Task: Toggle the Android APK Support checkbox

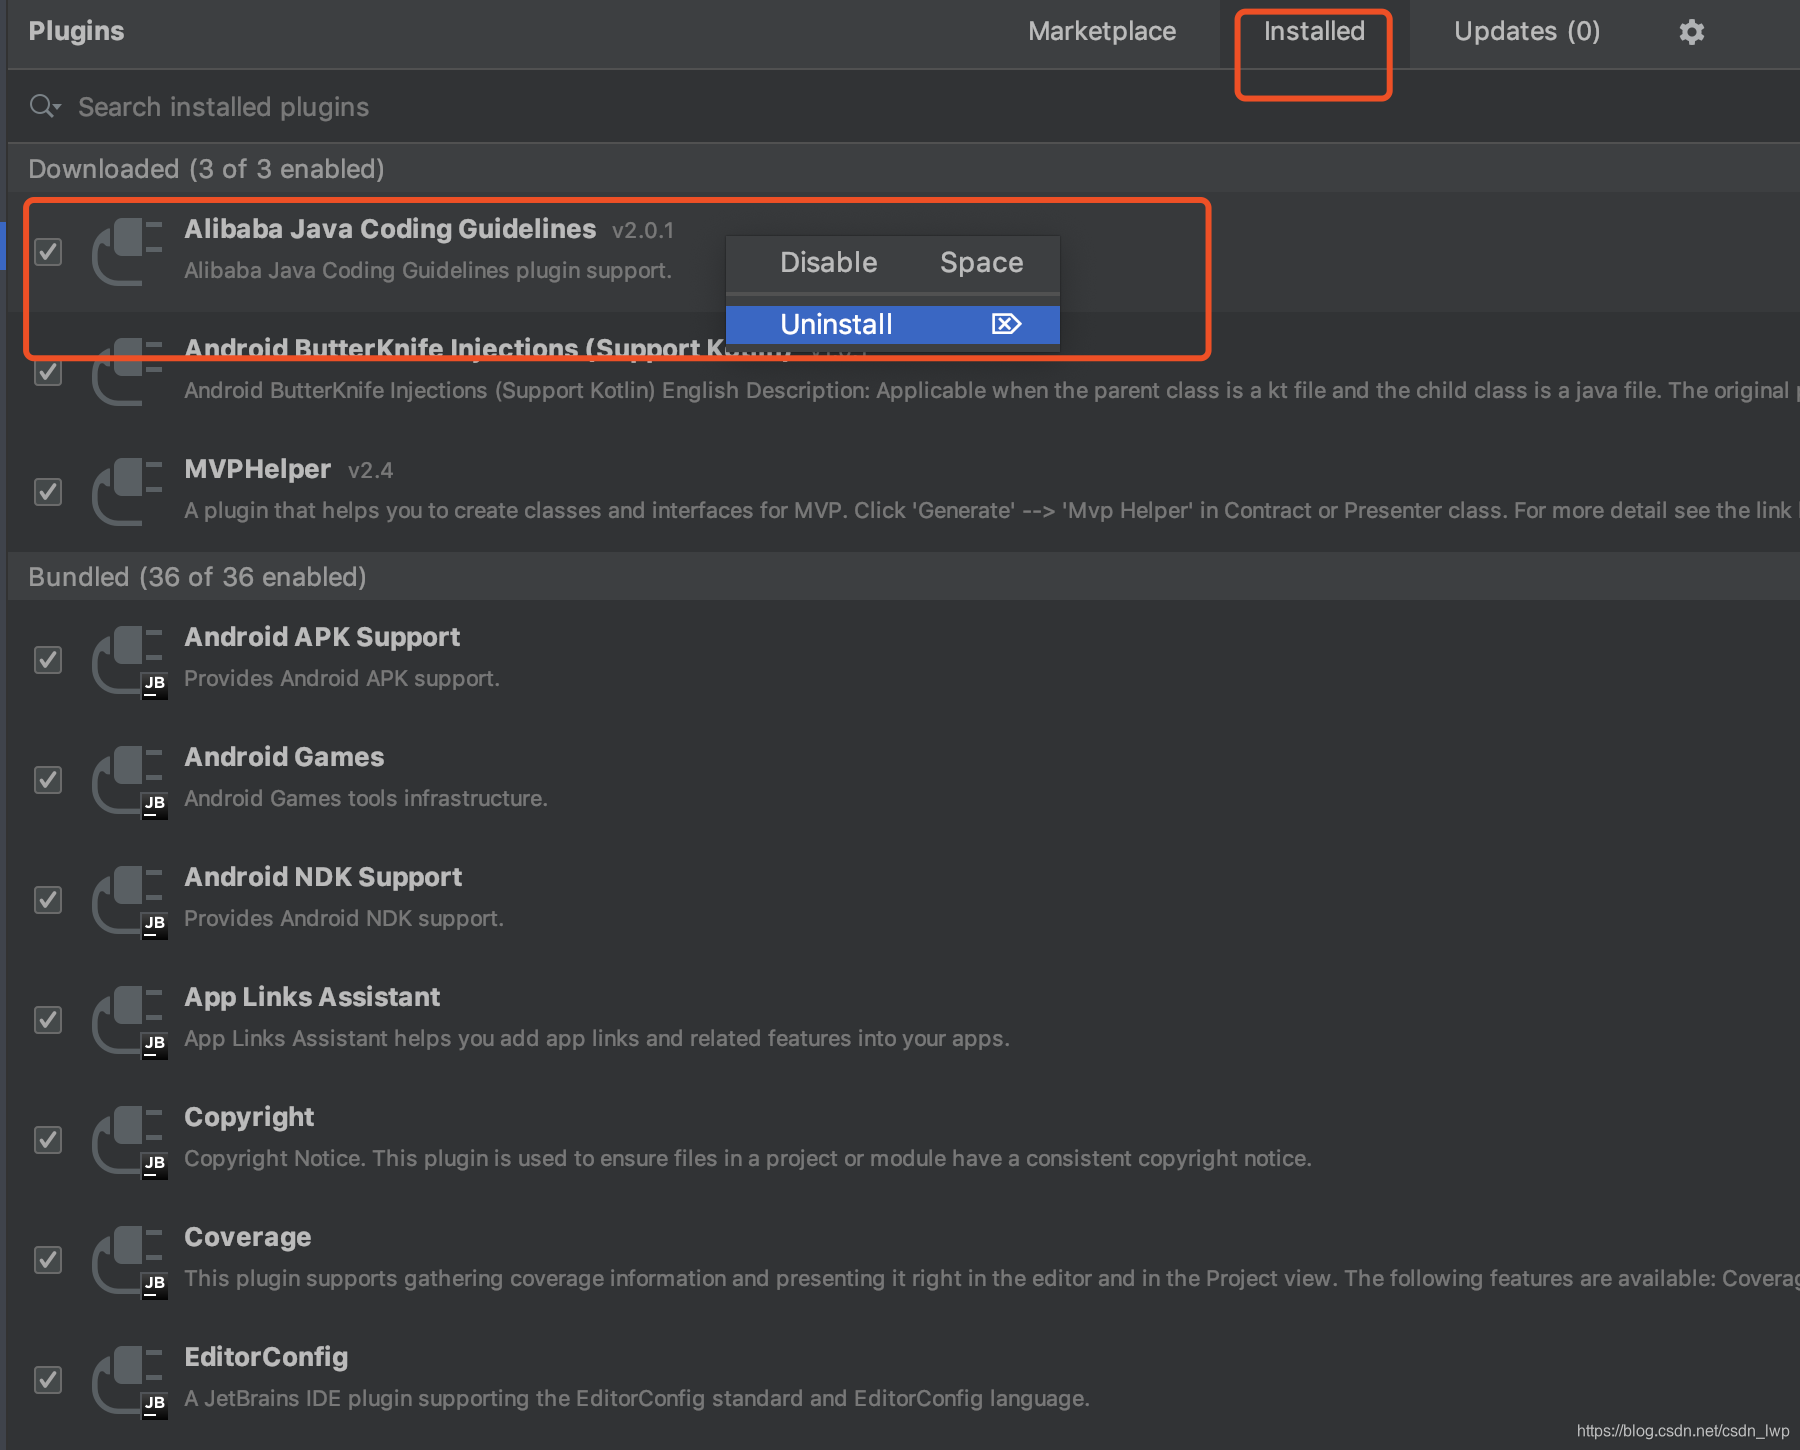Action: point(48,660)
